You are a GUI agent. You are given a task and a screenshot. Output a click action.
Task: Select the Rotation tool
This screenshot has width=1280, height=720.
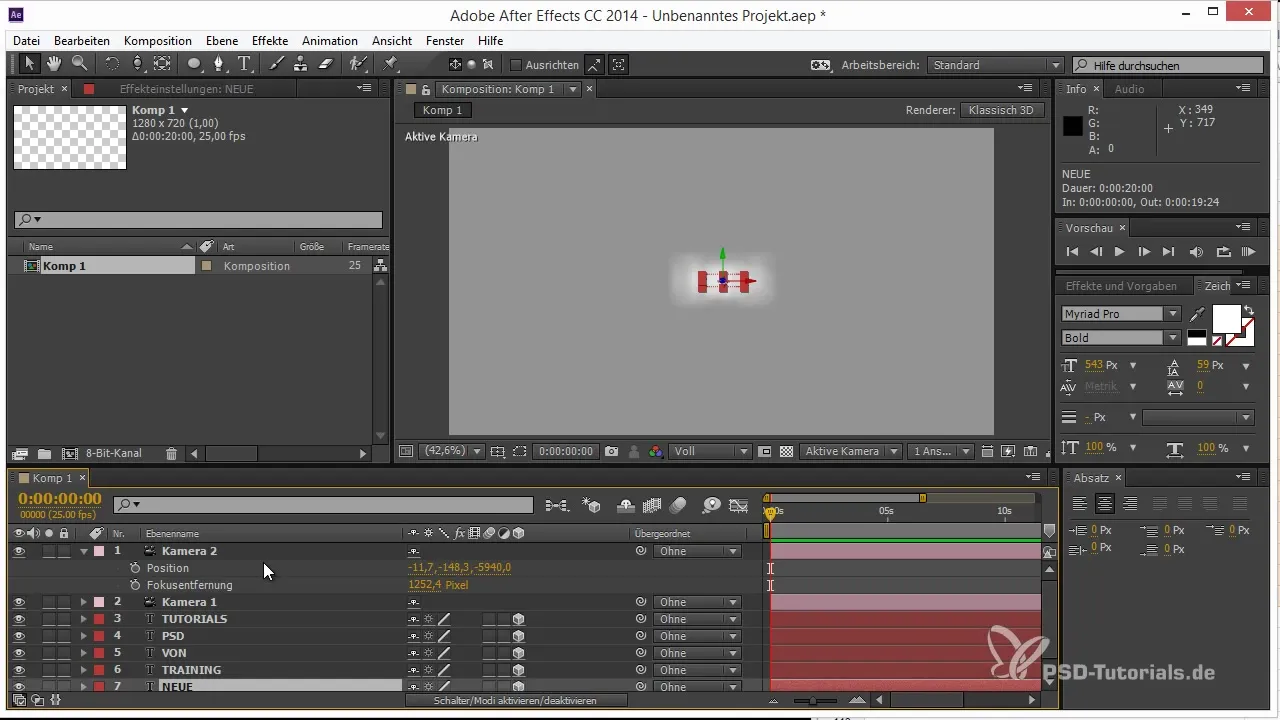[112, 64]
